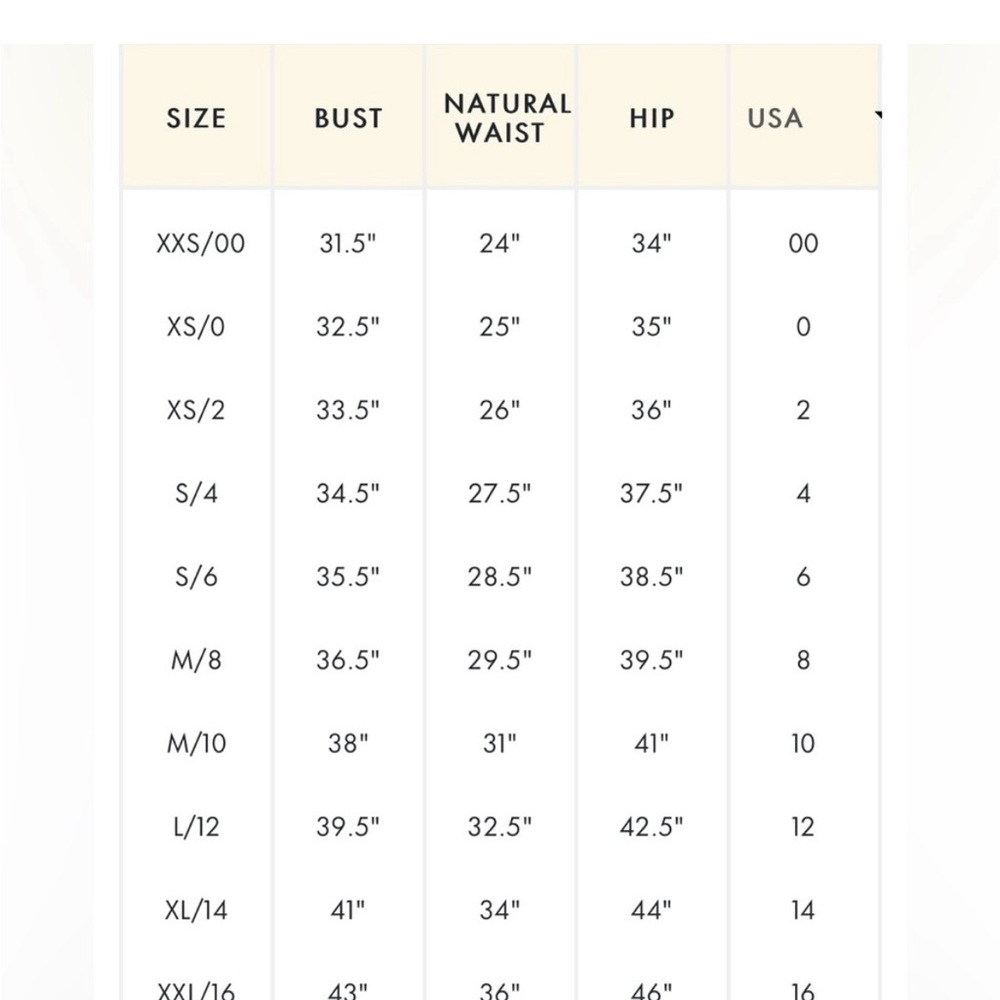Click the 27.5" natural waist cell
Screen dimensions: 1000x1000
[499, 494]
